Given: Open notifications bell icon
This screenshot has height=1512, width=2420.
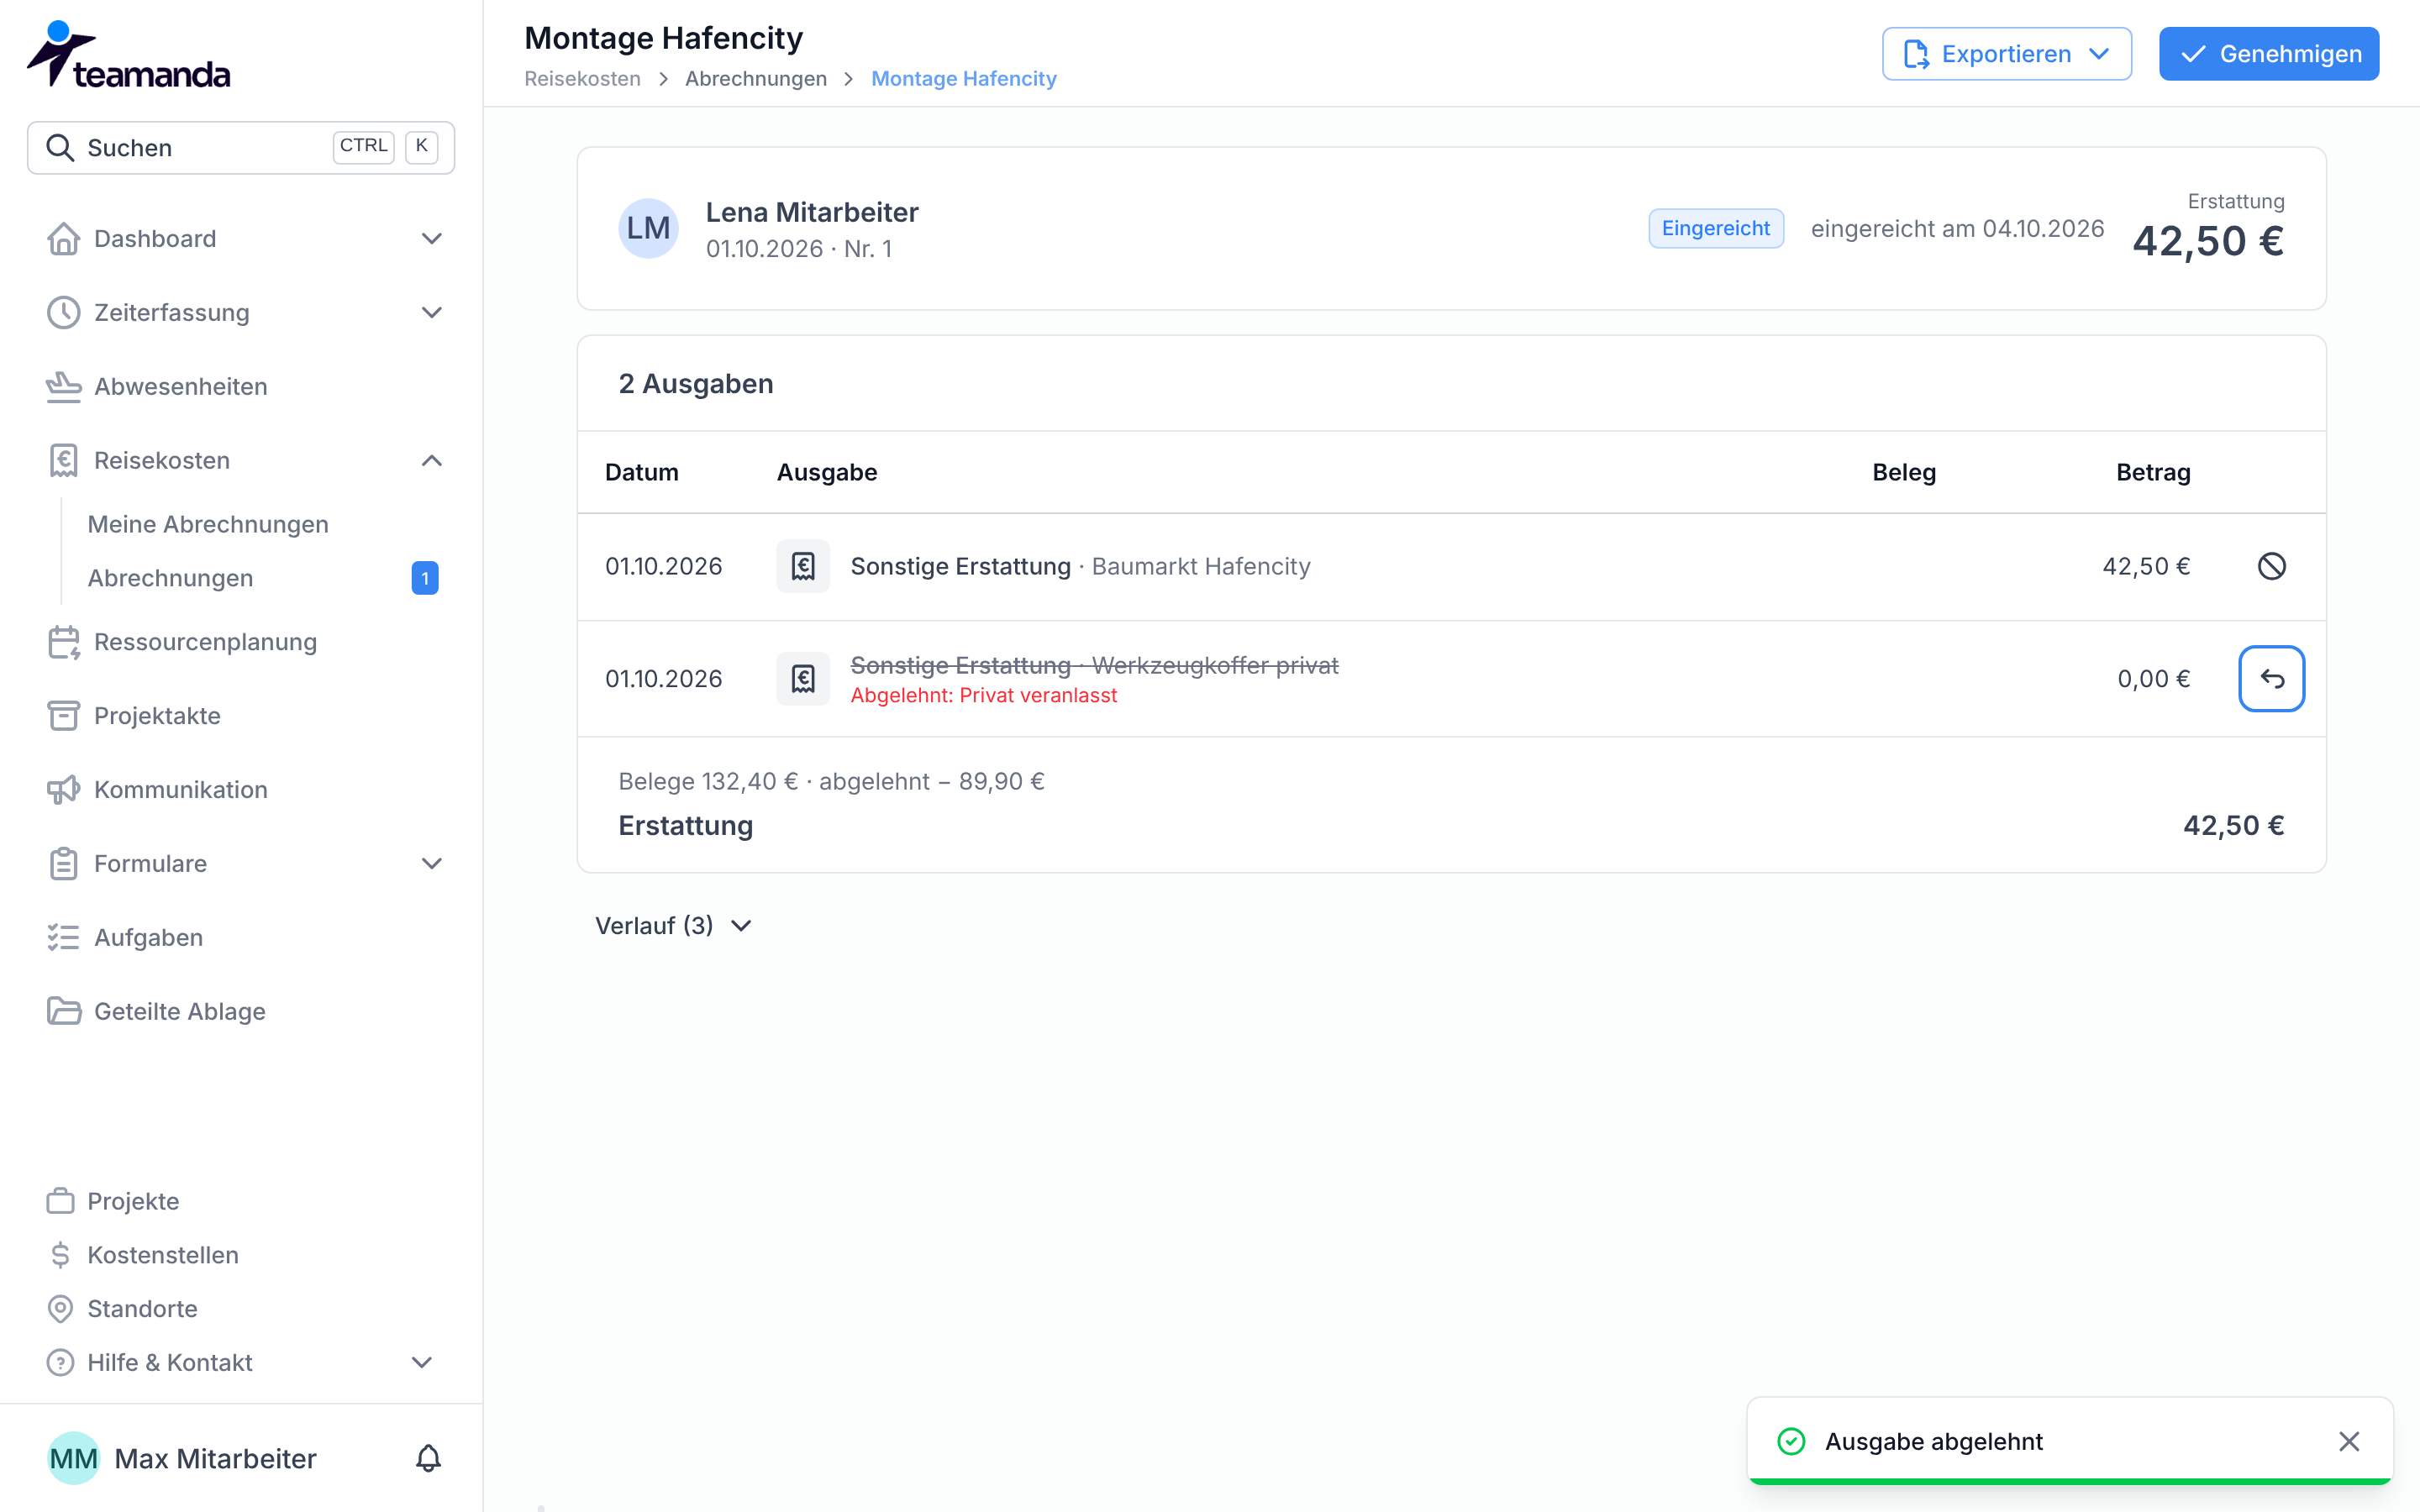Looking at the screenshot, I should (428, 1458).
